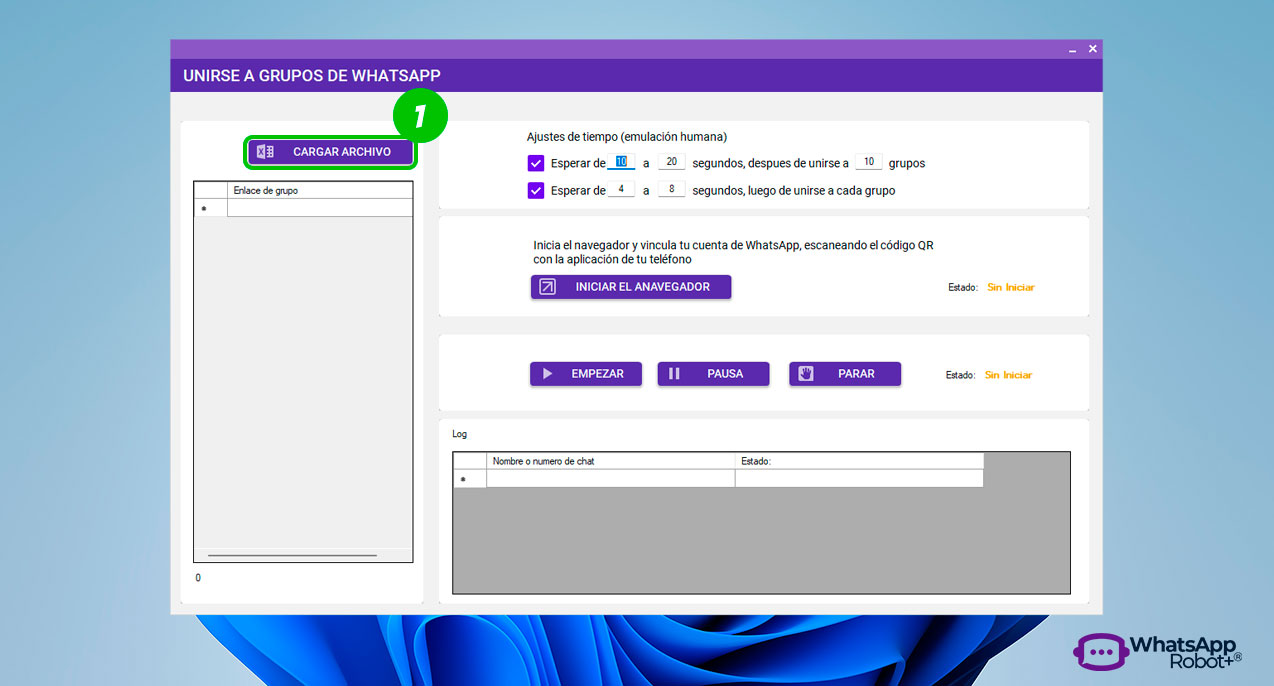The width and height of the screenshot is (1274, 686).
Task: Click the pause bars icon on PAUSA
Action: tap(674, 374)
